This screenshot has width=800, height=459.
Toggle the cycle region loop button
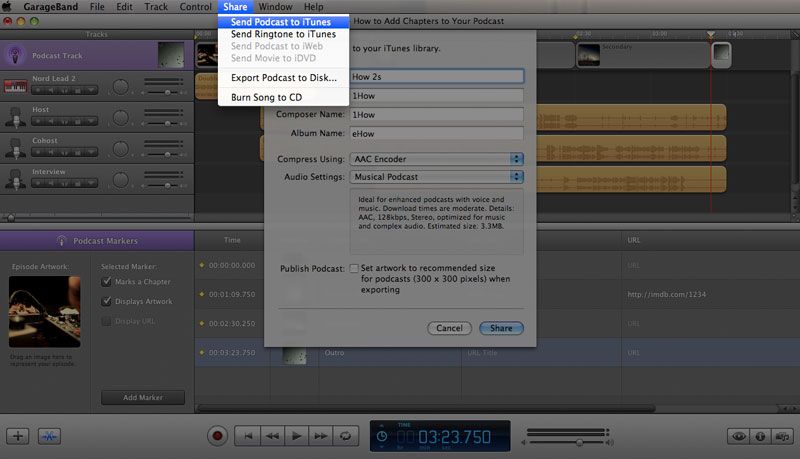345,436
